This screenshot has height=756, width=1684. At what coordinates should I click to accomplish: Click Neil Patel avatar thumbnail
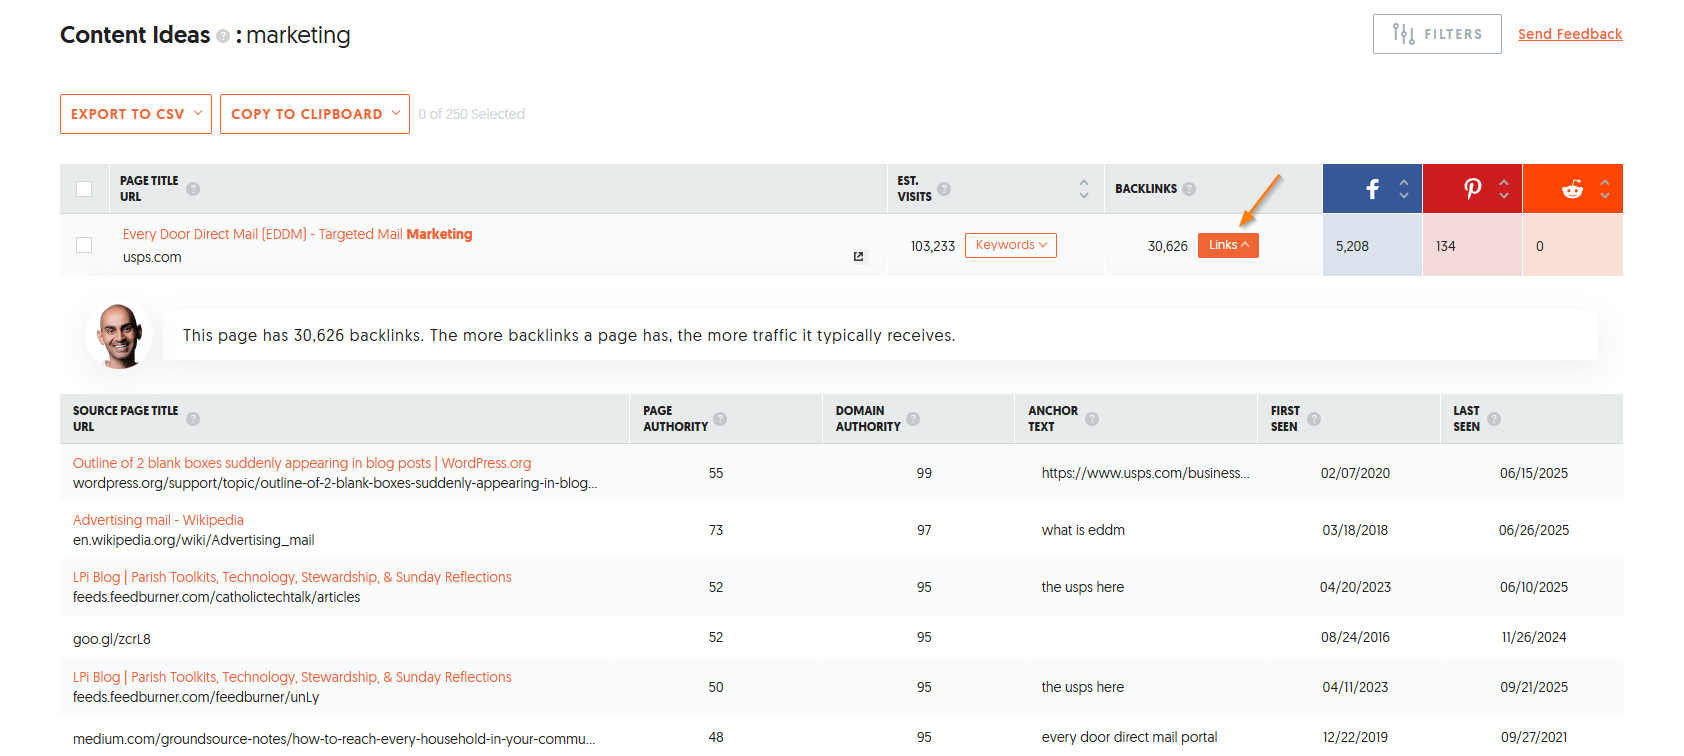tap(121, 336)
